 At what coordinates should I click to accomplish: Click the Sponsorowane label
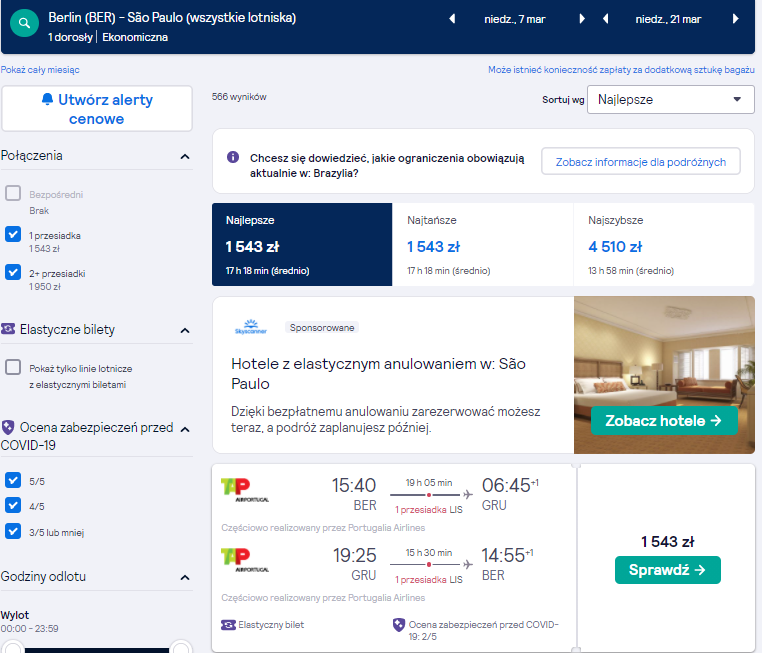pos(322,327)
